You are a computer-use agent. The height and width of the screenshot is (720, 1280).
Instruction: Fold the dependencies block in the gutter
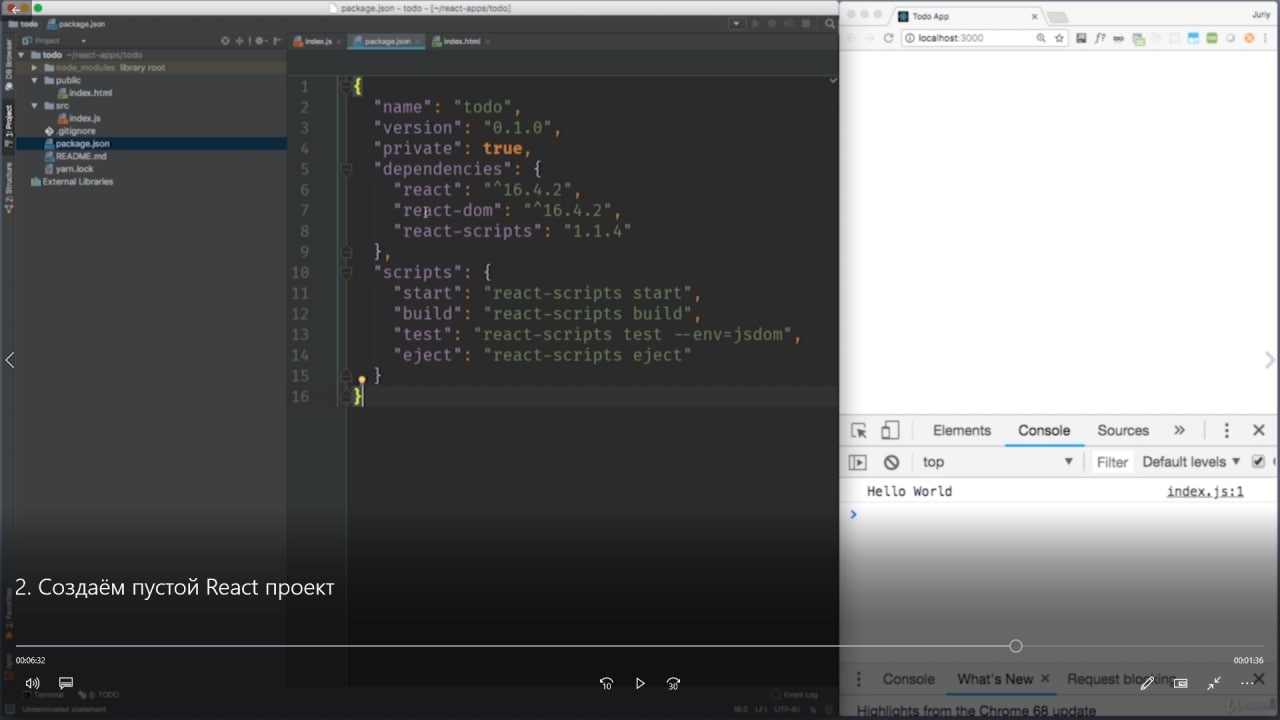tap(346, 169)
